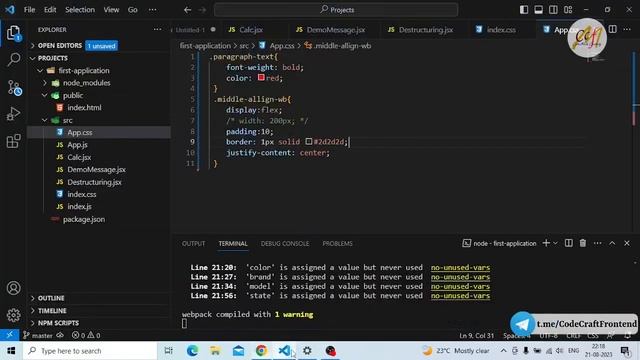Toggle secondary side bar layout icon
The image size is (640, 360).
click(553, 10)
